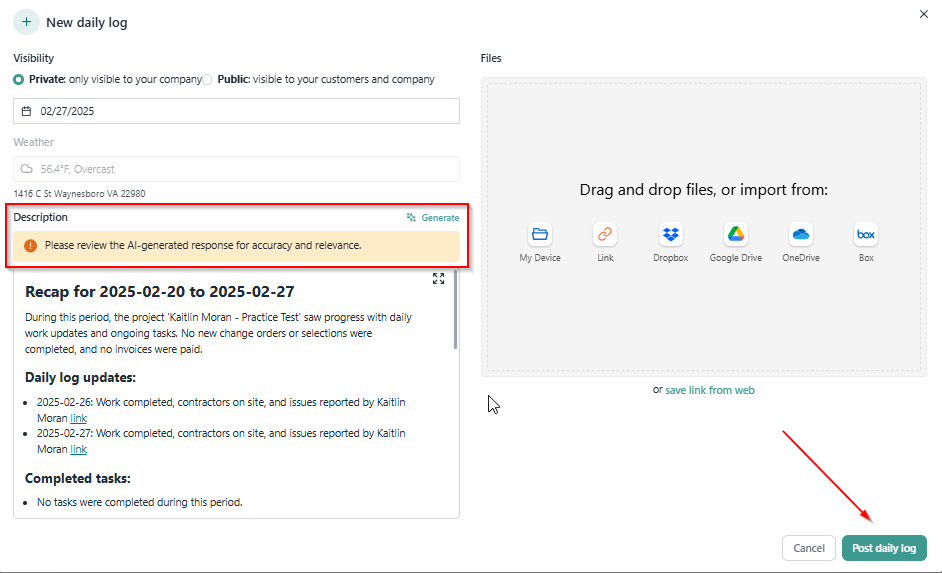Expand description editor to fullscreen
Image resolution: width=942 pixels, height=573 pixels.
tap(439, 279)
